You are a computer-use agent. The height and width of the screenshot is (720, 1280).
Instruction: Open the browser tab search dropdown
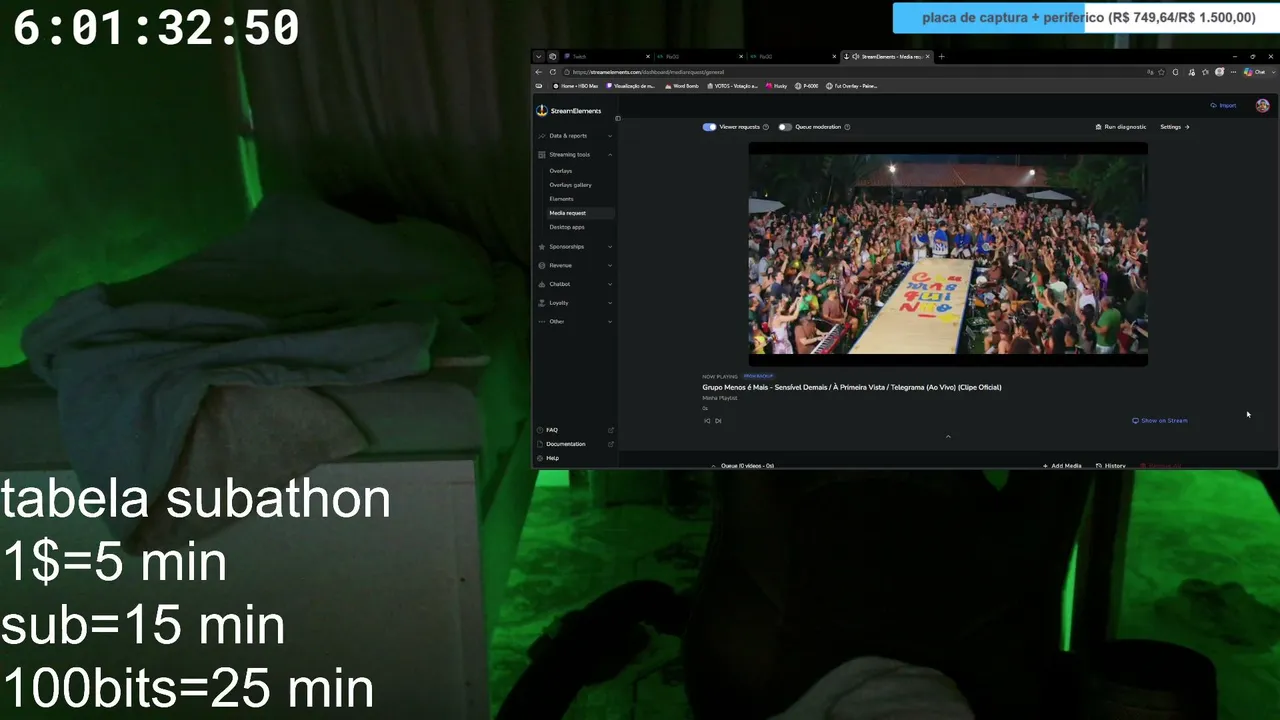539,57
